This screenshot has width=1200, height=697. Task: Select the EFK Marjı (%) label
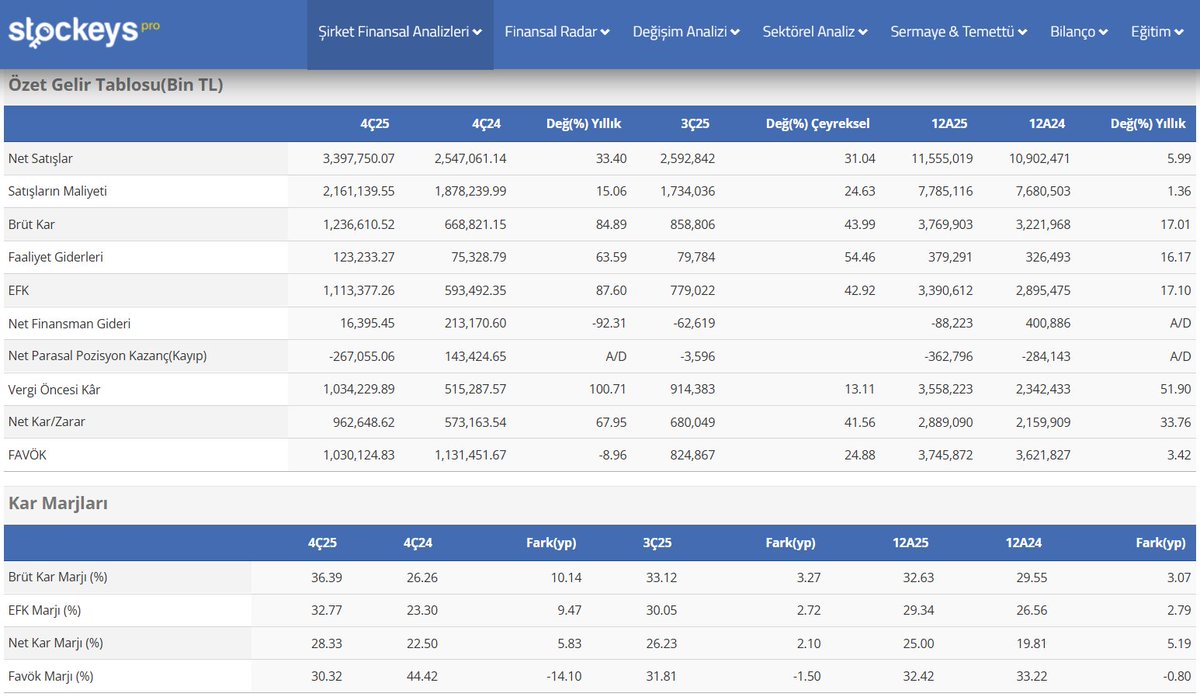44,610
